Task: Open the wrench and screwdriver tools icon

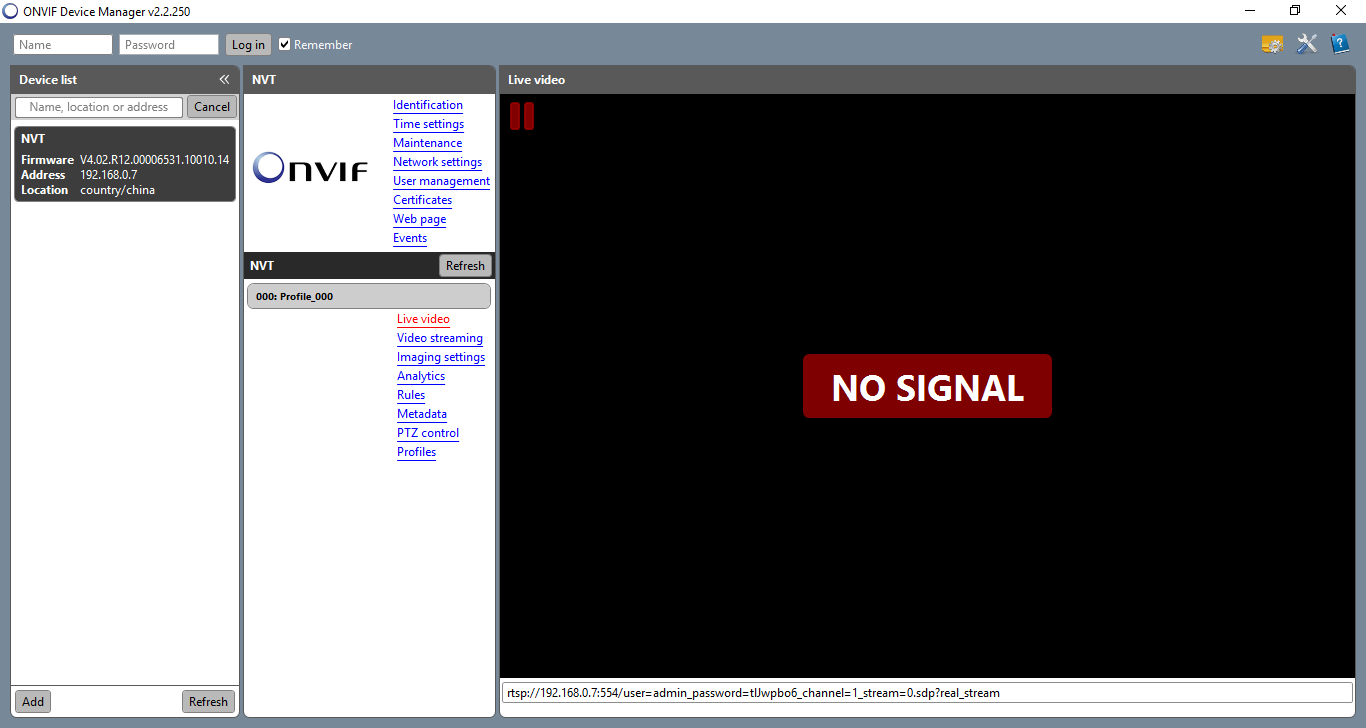Action: pyautogui.click(x=1306, y=44)
